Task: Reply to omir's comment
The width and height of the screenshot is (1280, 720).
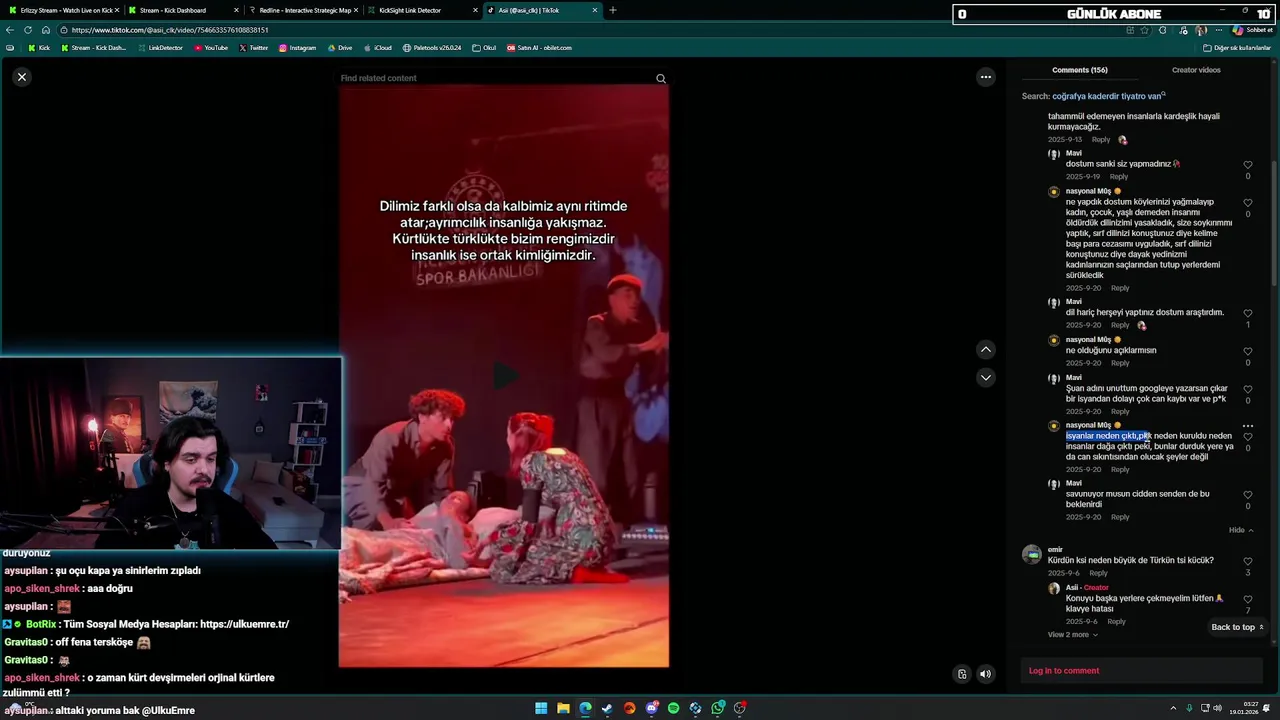Action: click(1098, 573)
